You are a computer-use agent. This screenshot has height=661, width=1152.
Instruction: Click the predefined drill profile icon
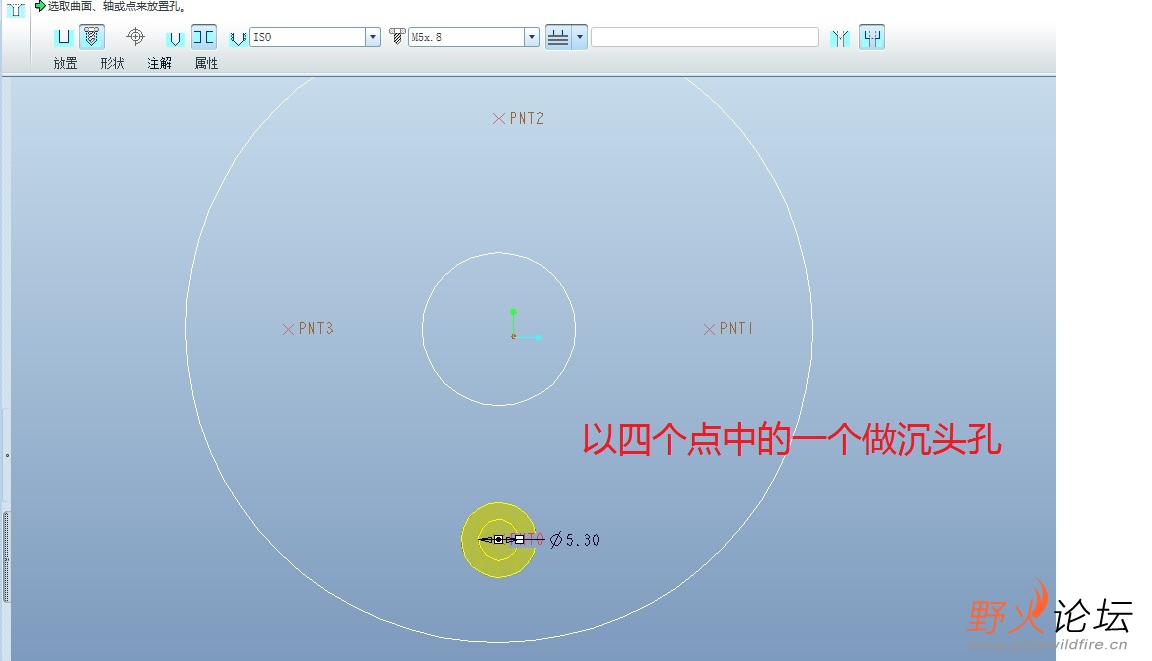tap(174, 37)
